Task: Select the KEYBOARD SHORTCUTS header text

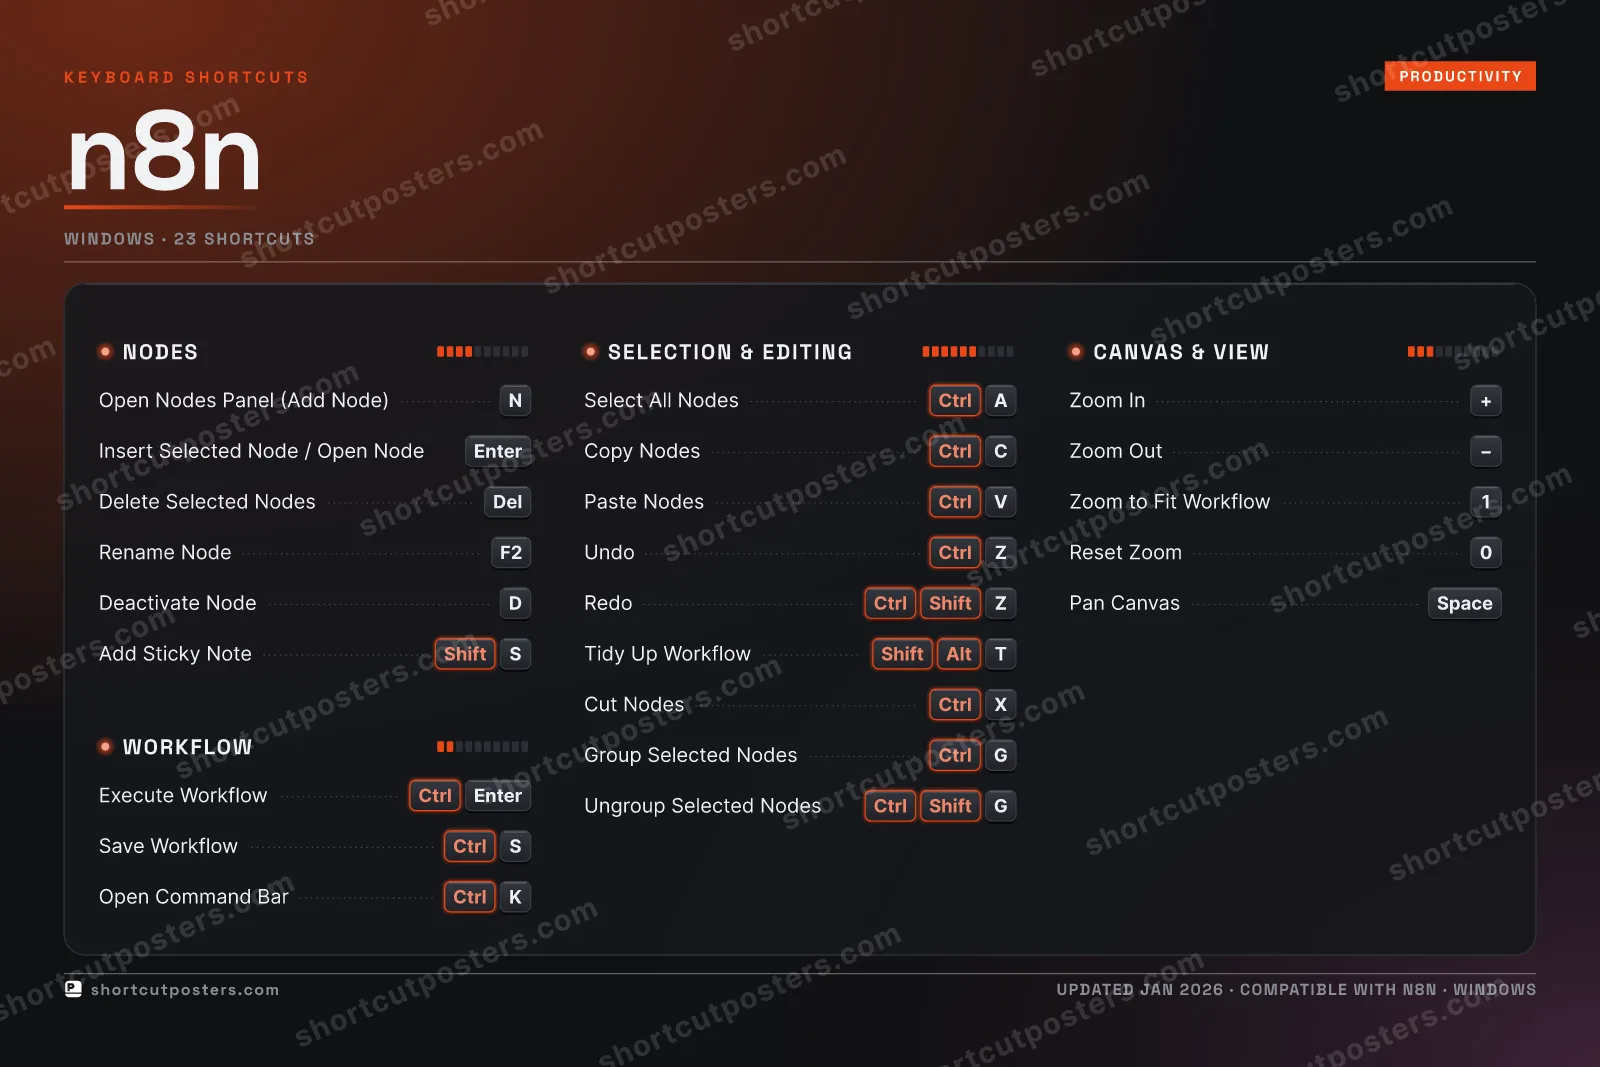Action: click(x=186, y=77)
